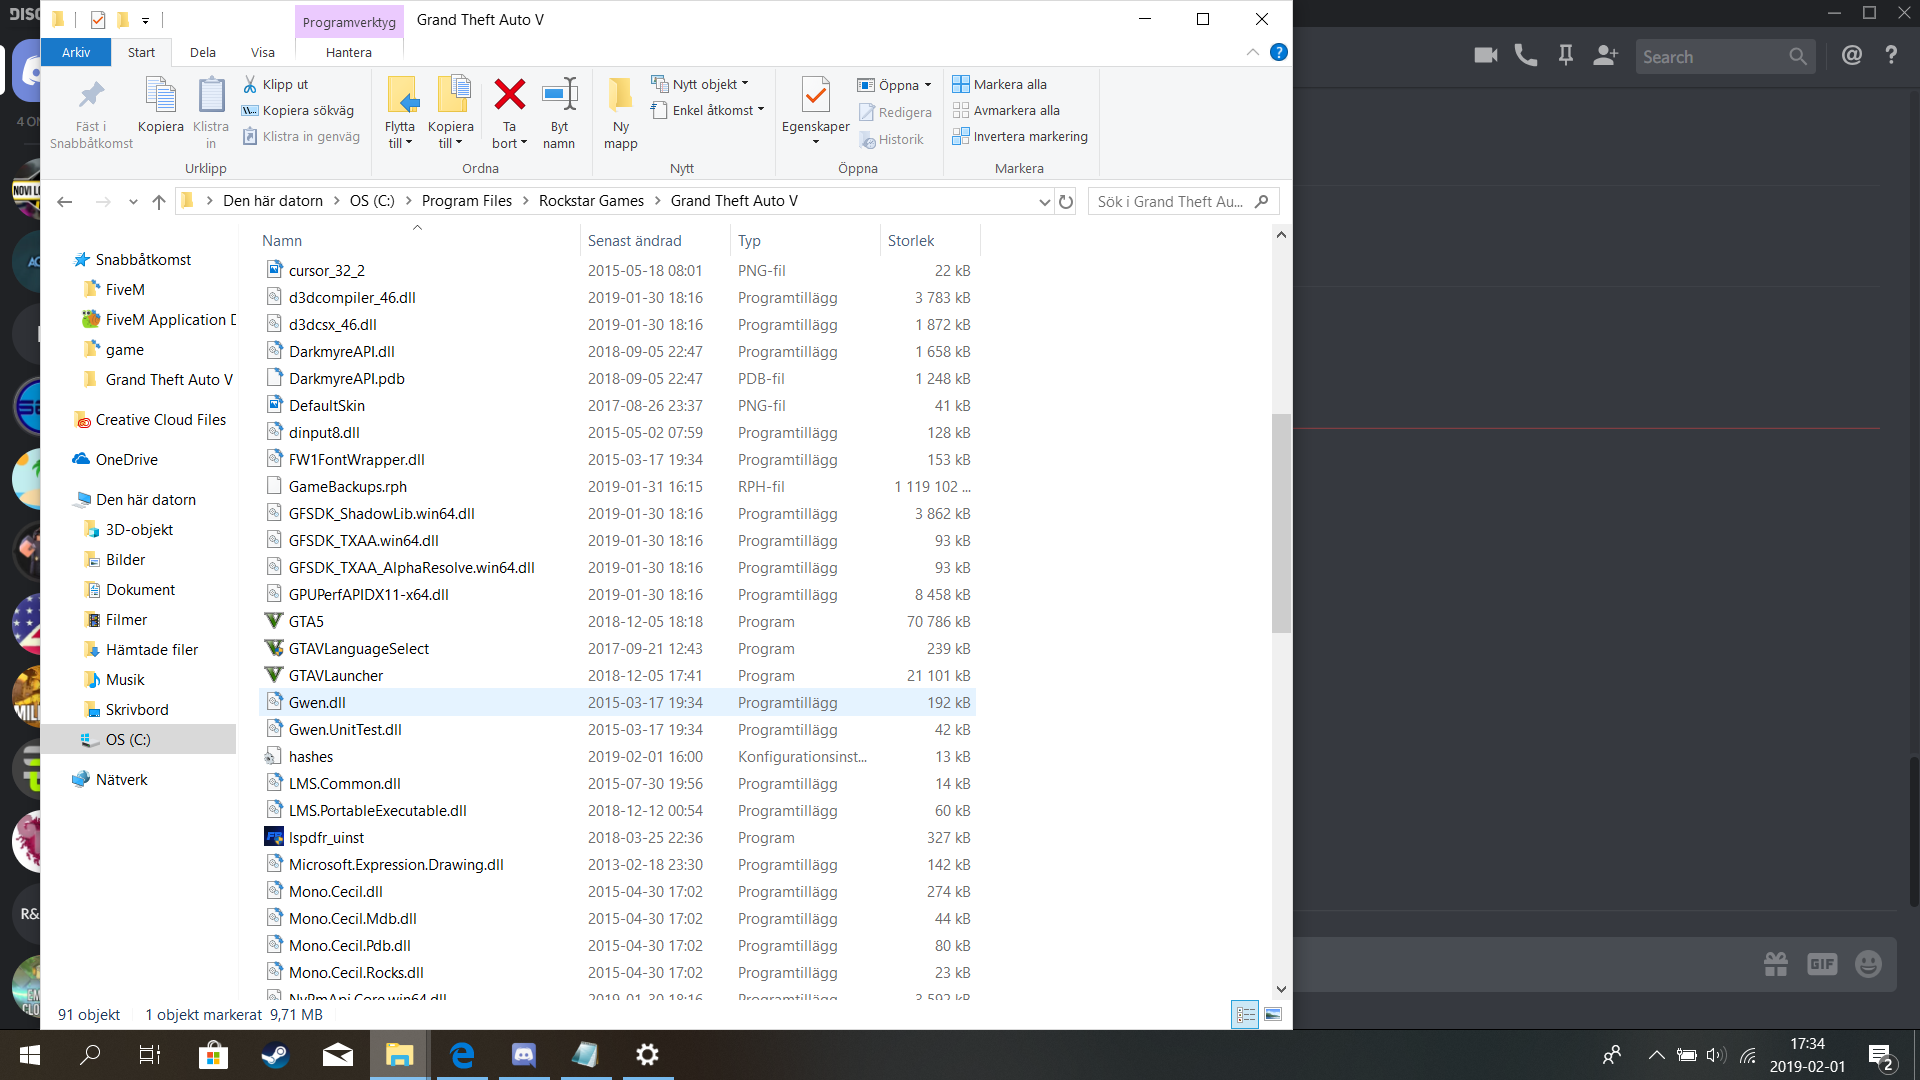Click Markera alla in the ribbon
The image size is (1920, 1080).
tap(1000, 85)
